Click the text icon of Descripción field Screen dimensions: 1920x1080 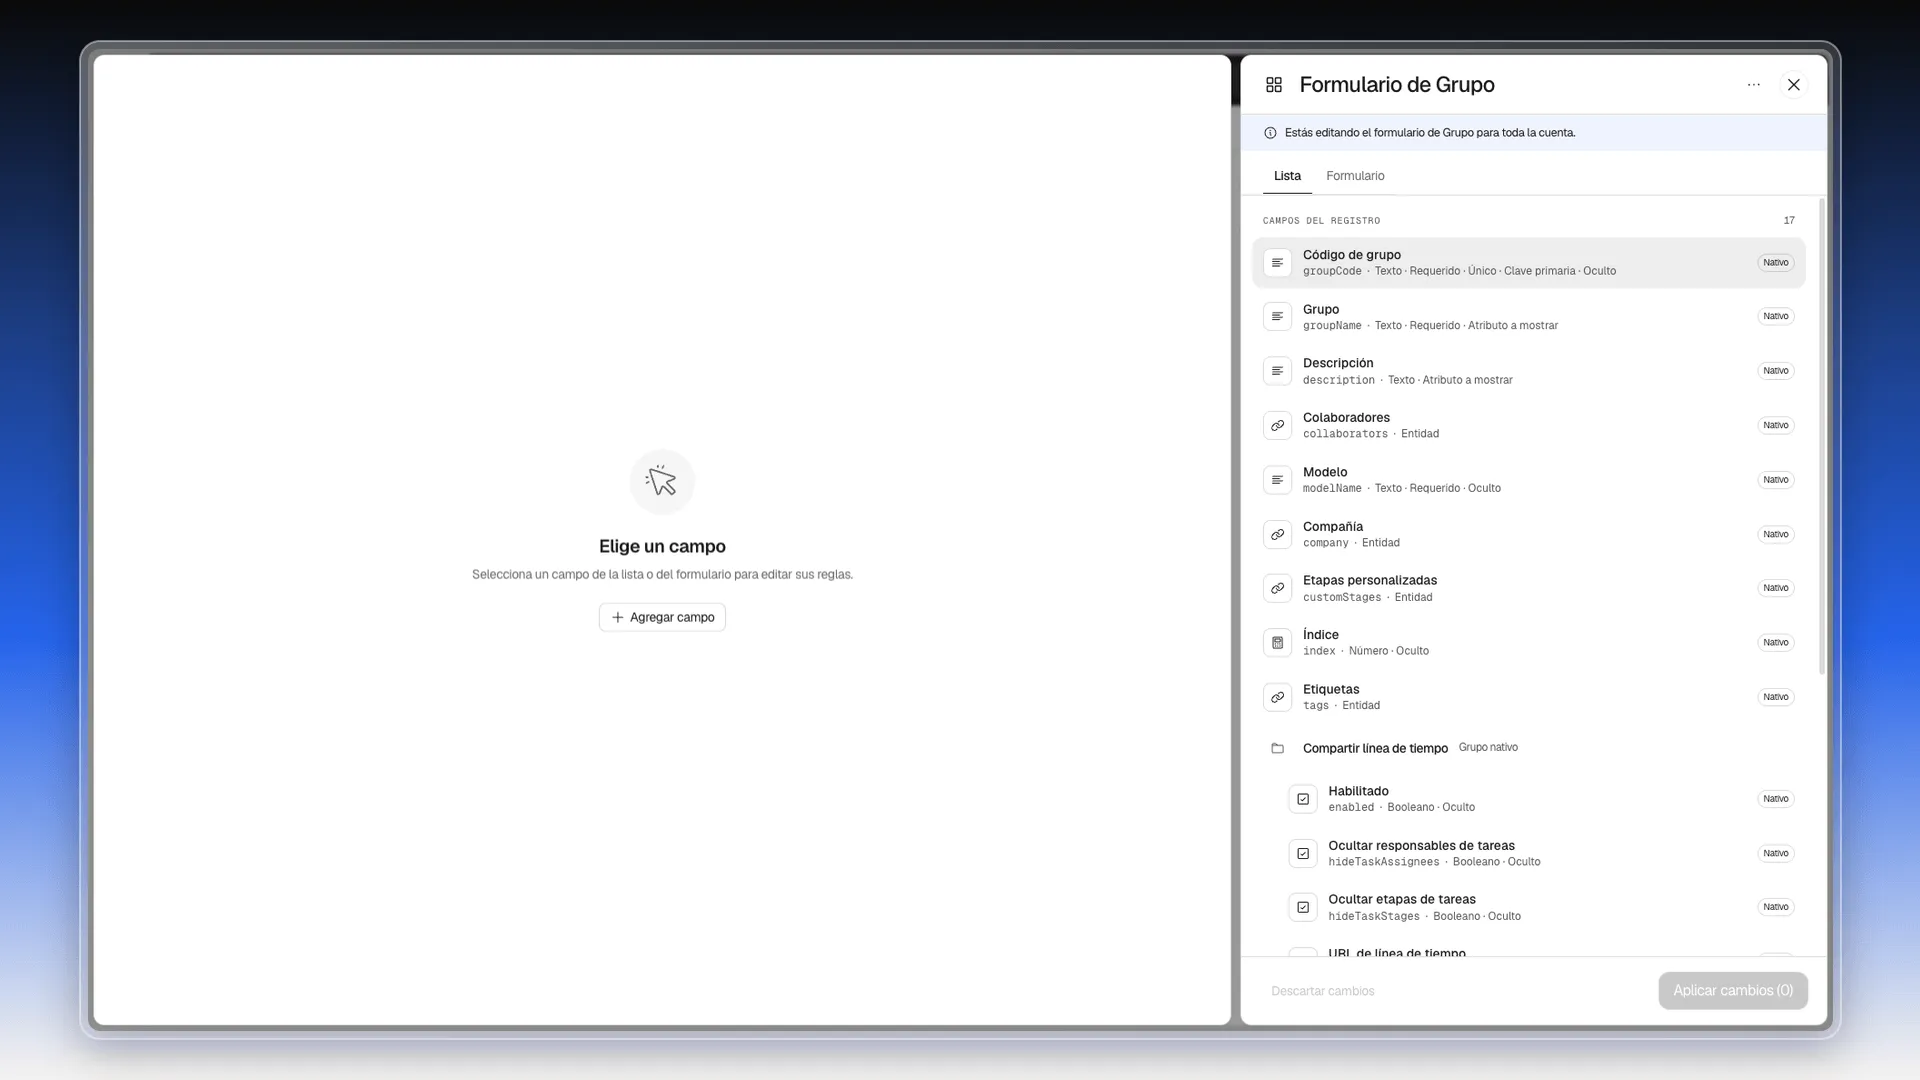1277,371
